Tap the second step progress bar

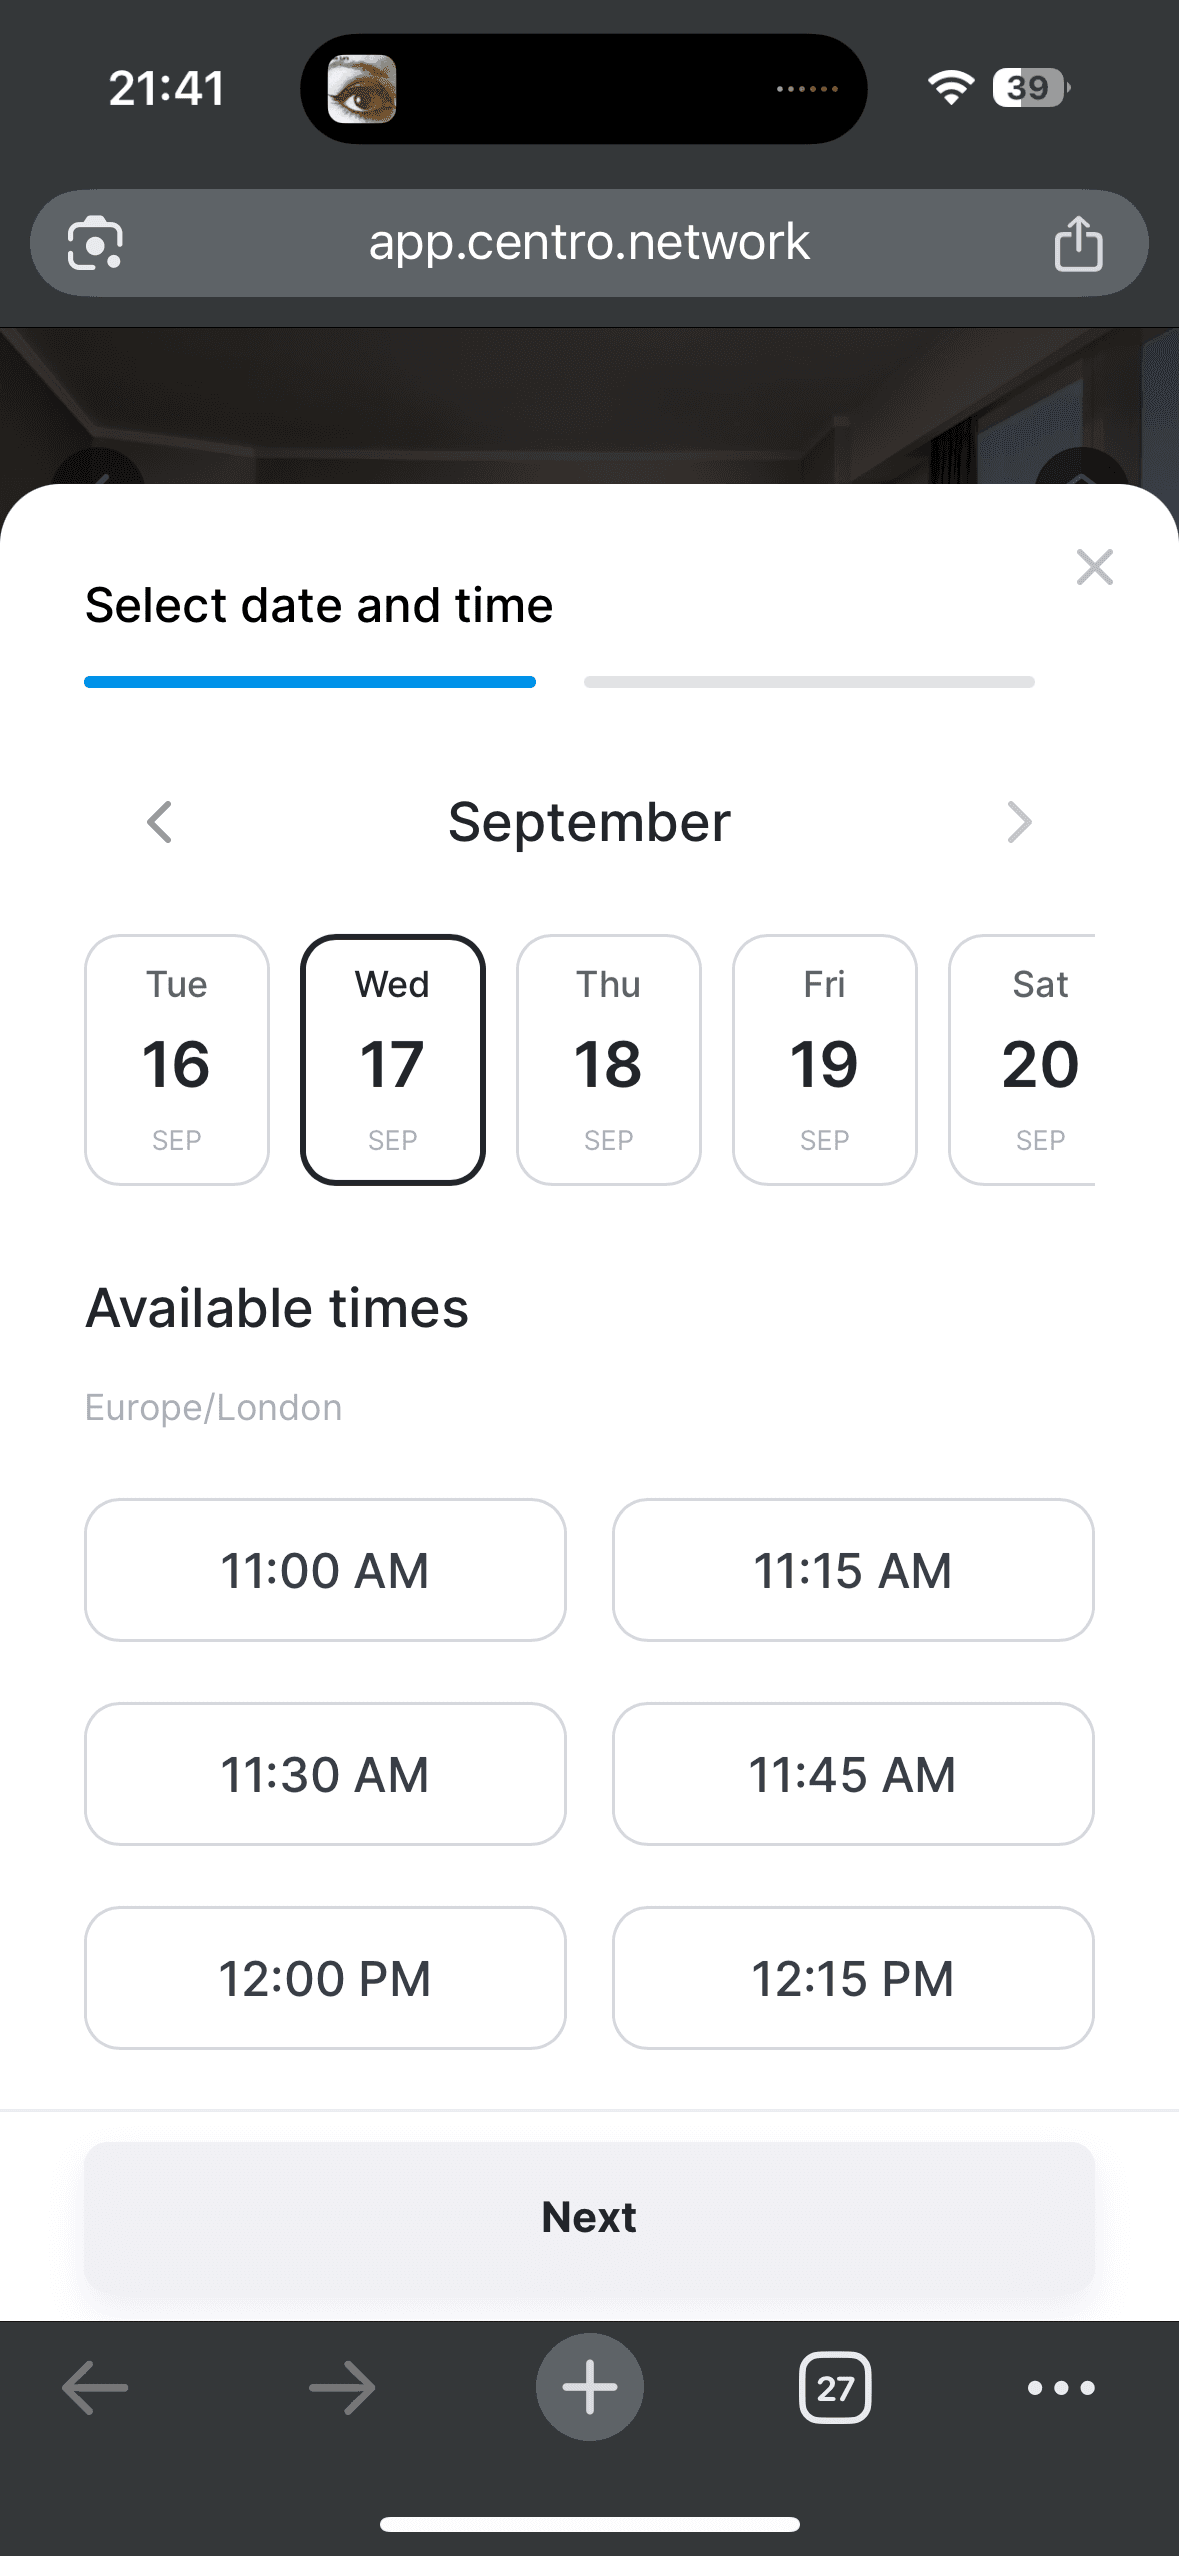tap(809, 682)
